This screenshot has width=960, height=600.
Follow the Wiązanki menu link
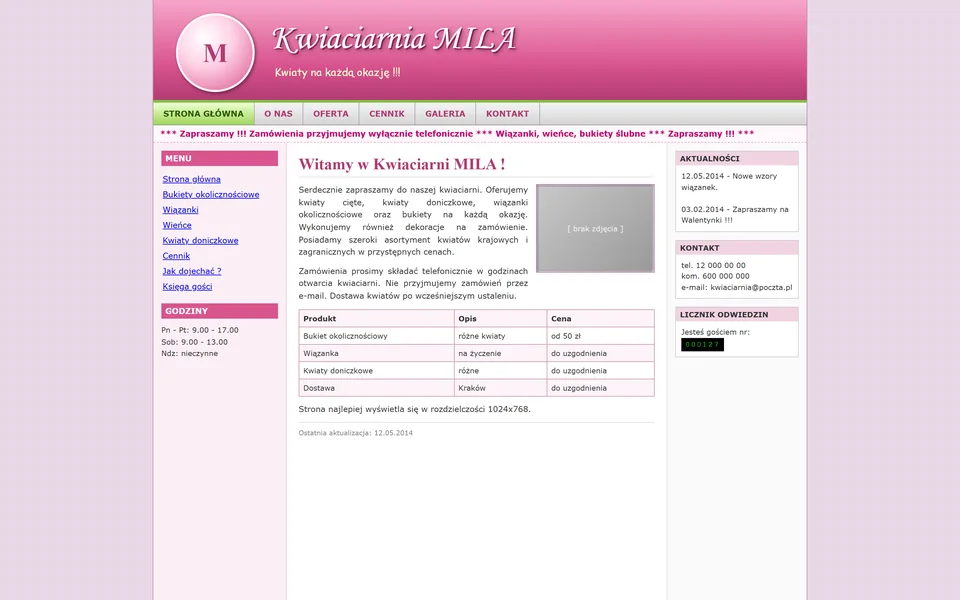181,210
